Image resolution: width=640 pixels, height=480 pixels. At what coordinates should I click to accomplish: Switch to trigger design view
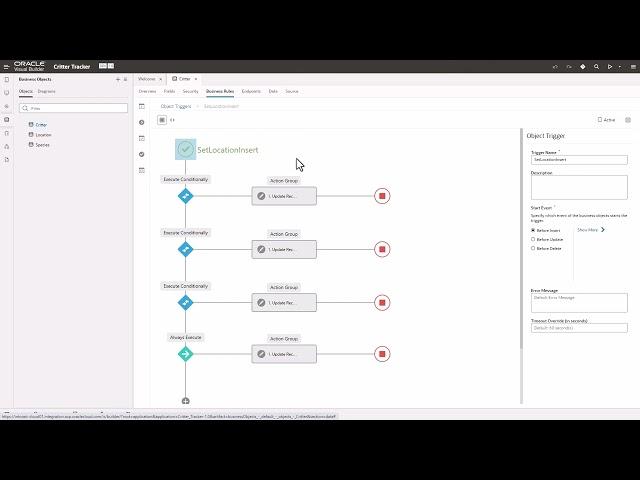(x=162, y=120)
